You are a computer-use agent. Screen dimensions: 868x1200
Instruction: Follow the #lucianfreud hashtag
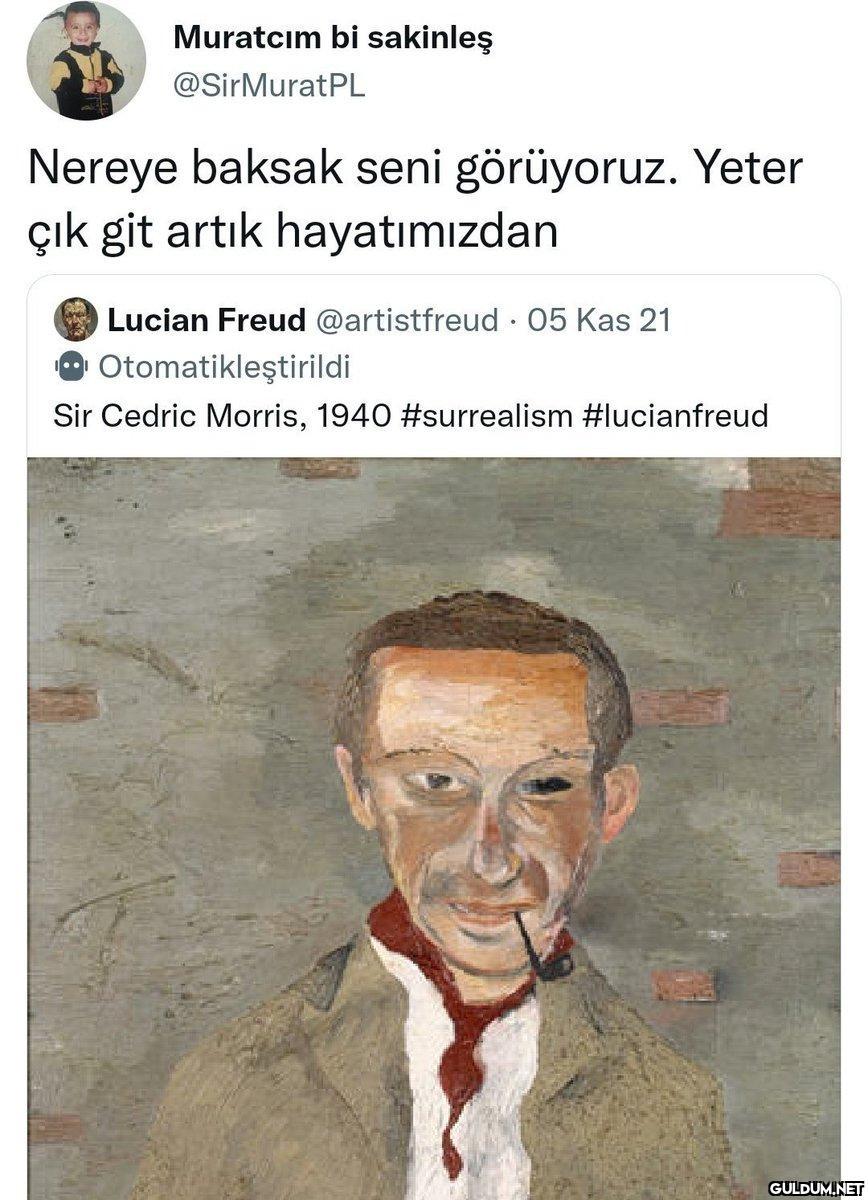pos(675,414)
